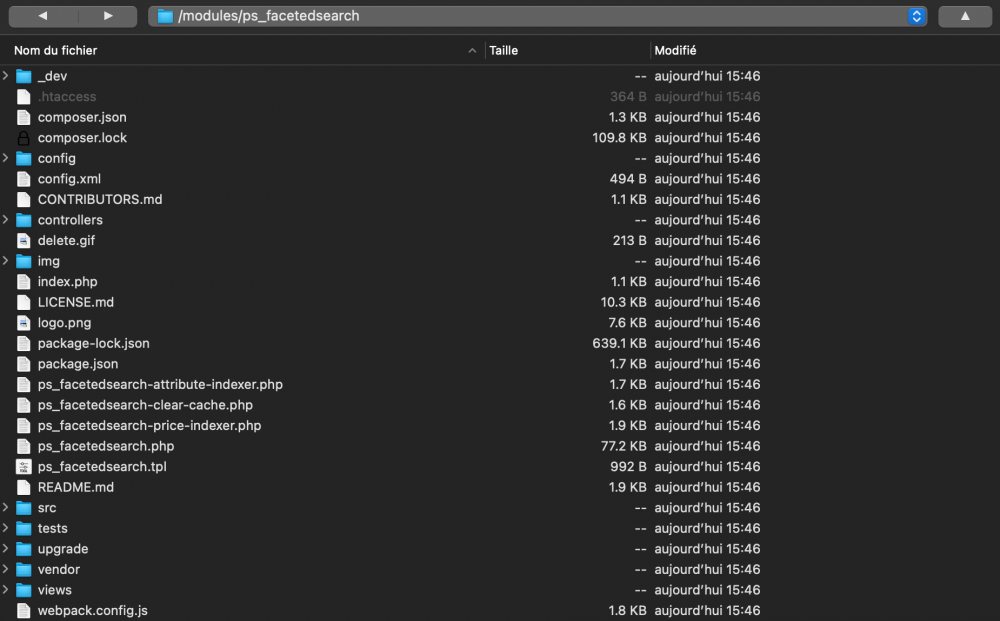
Task: Toggle sort direction arrow in name column
Action: (472, 50)
